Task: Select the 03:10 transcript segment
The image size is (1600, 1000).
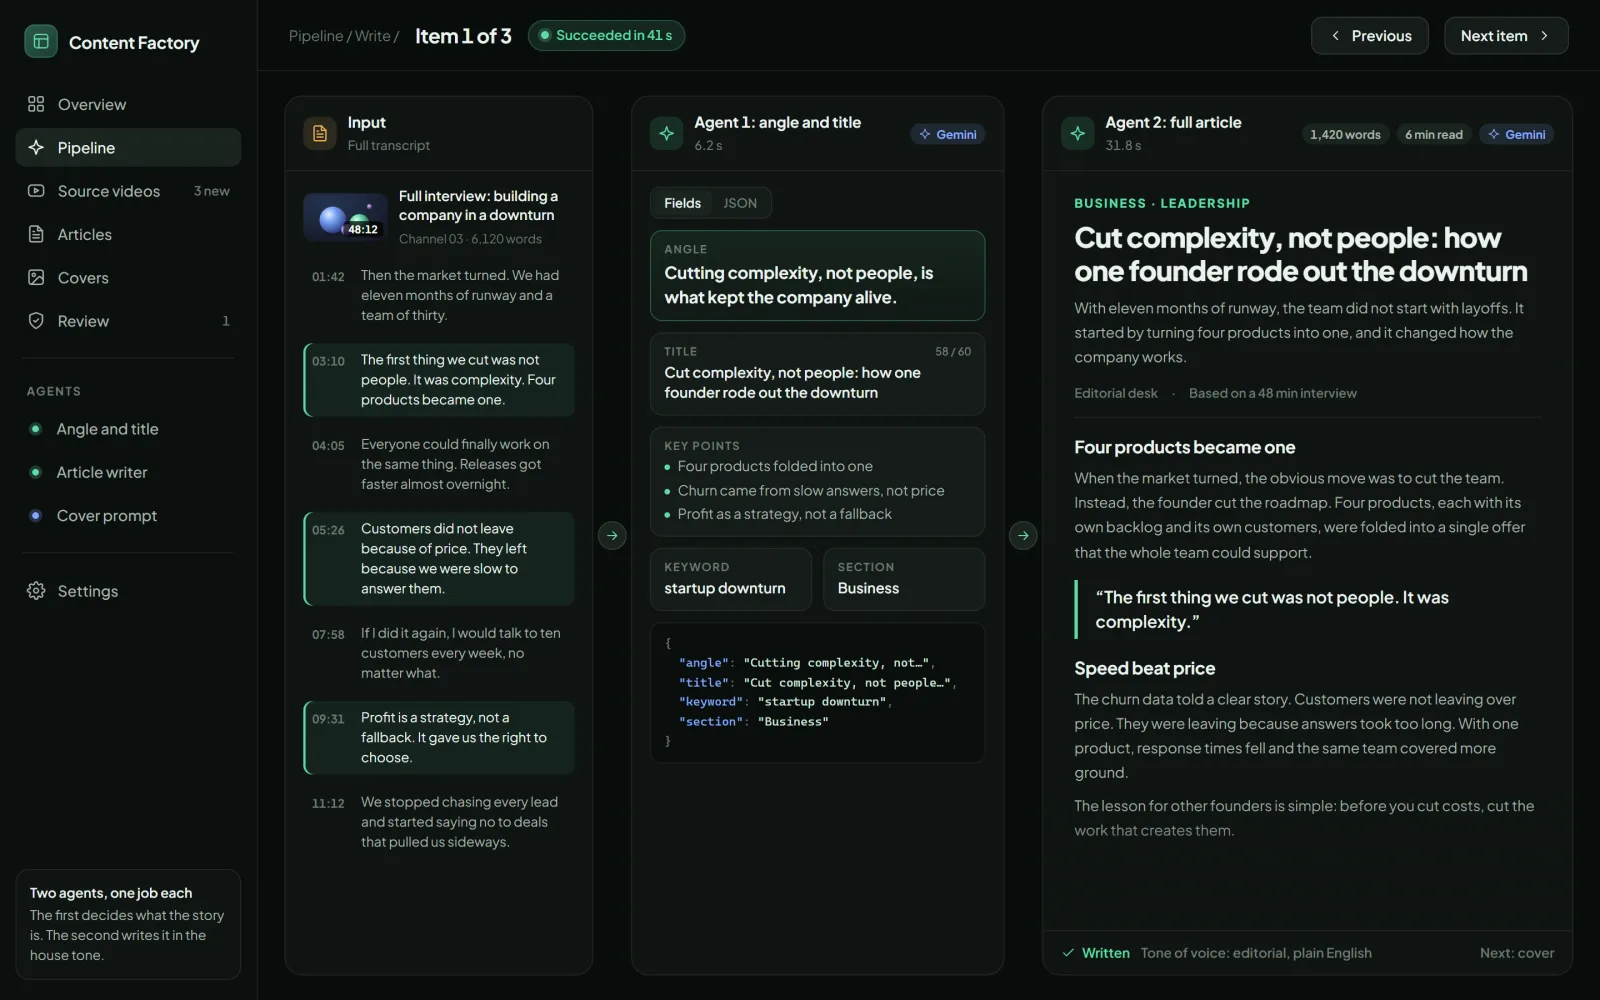Action: tap(439, 380)
